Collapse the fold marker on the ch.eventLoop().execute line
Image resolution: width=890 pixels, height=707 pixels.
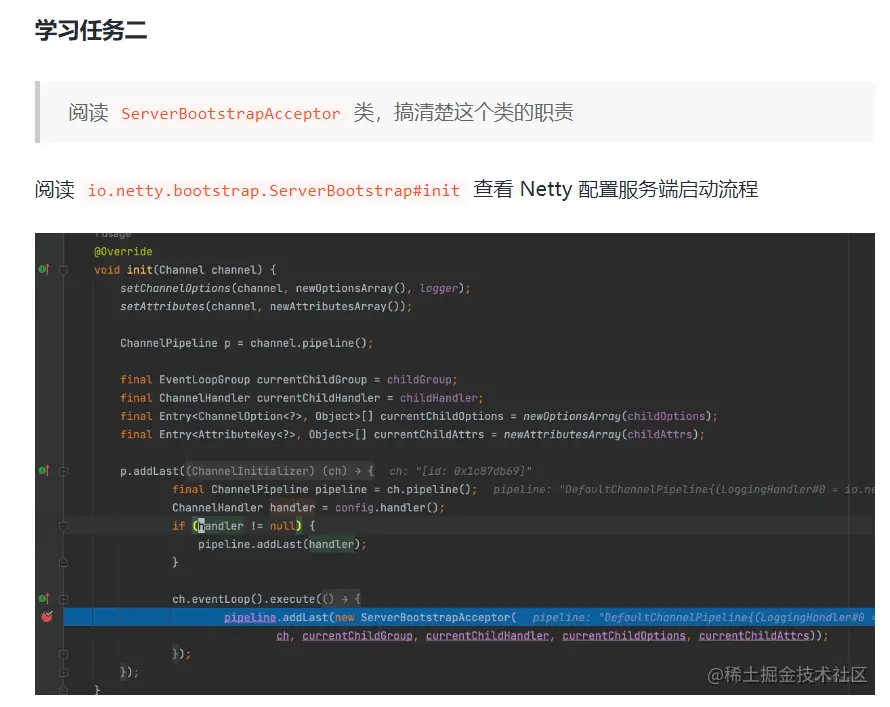coord(64,599)
